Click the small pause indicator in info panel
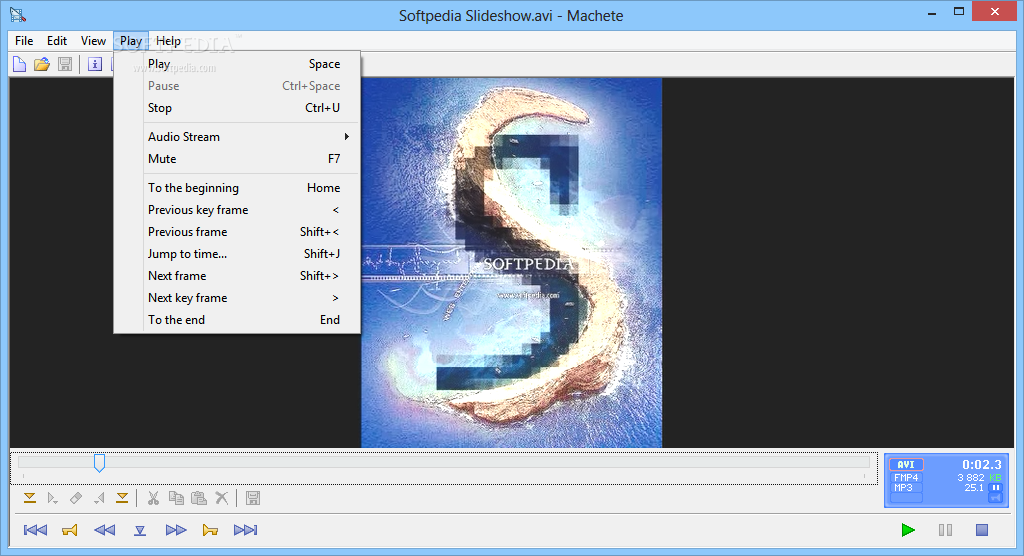This screenshot has width=1024, height=556. click(996, 487)
